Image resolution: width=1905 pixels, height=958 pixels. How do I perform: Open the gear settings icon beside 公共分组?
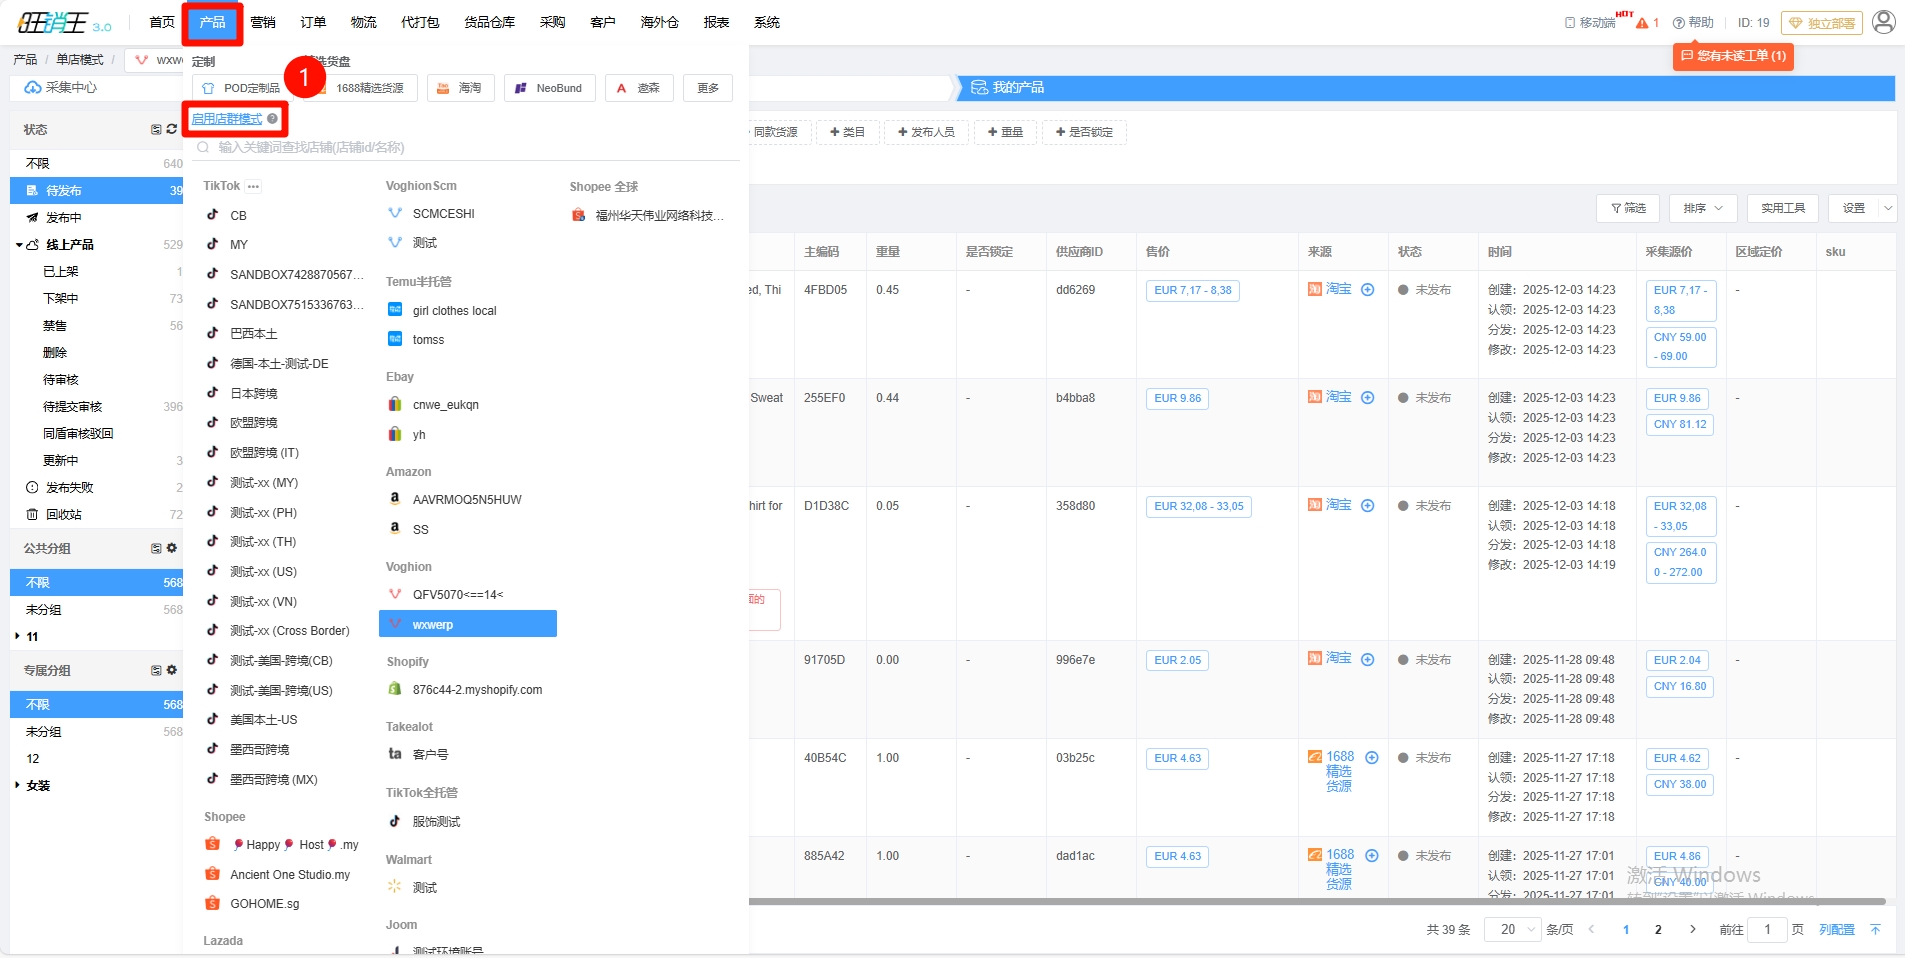click(171, 548)
